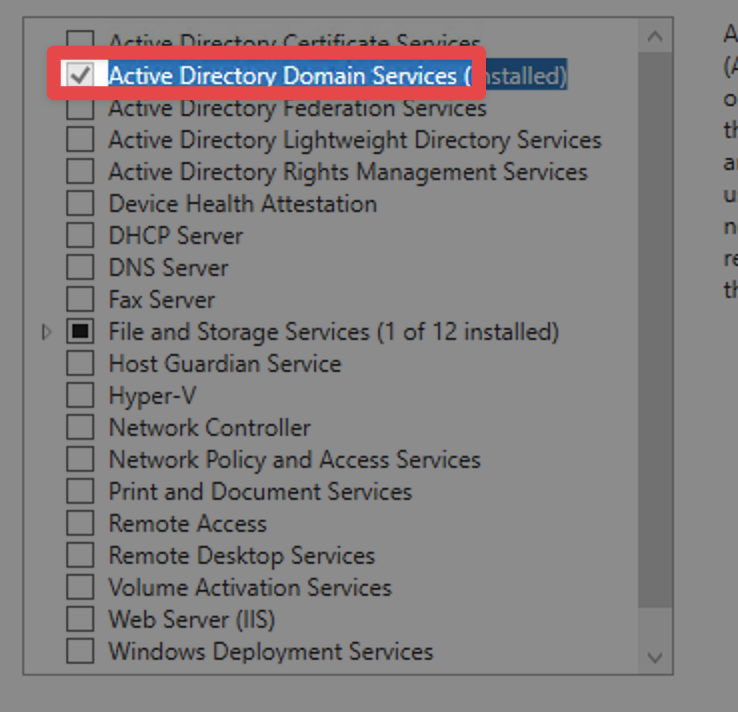Check the Web Server (IIS) checkbox
The image size is (738, 712).
[80, 619]
